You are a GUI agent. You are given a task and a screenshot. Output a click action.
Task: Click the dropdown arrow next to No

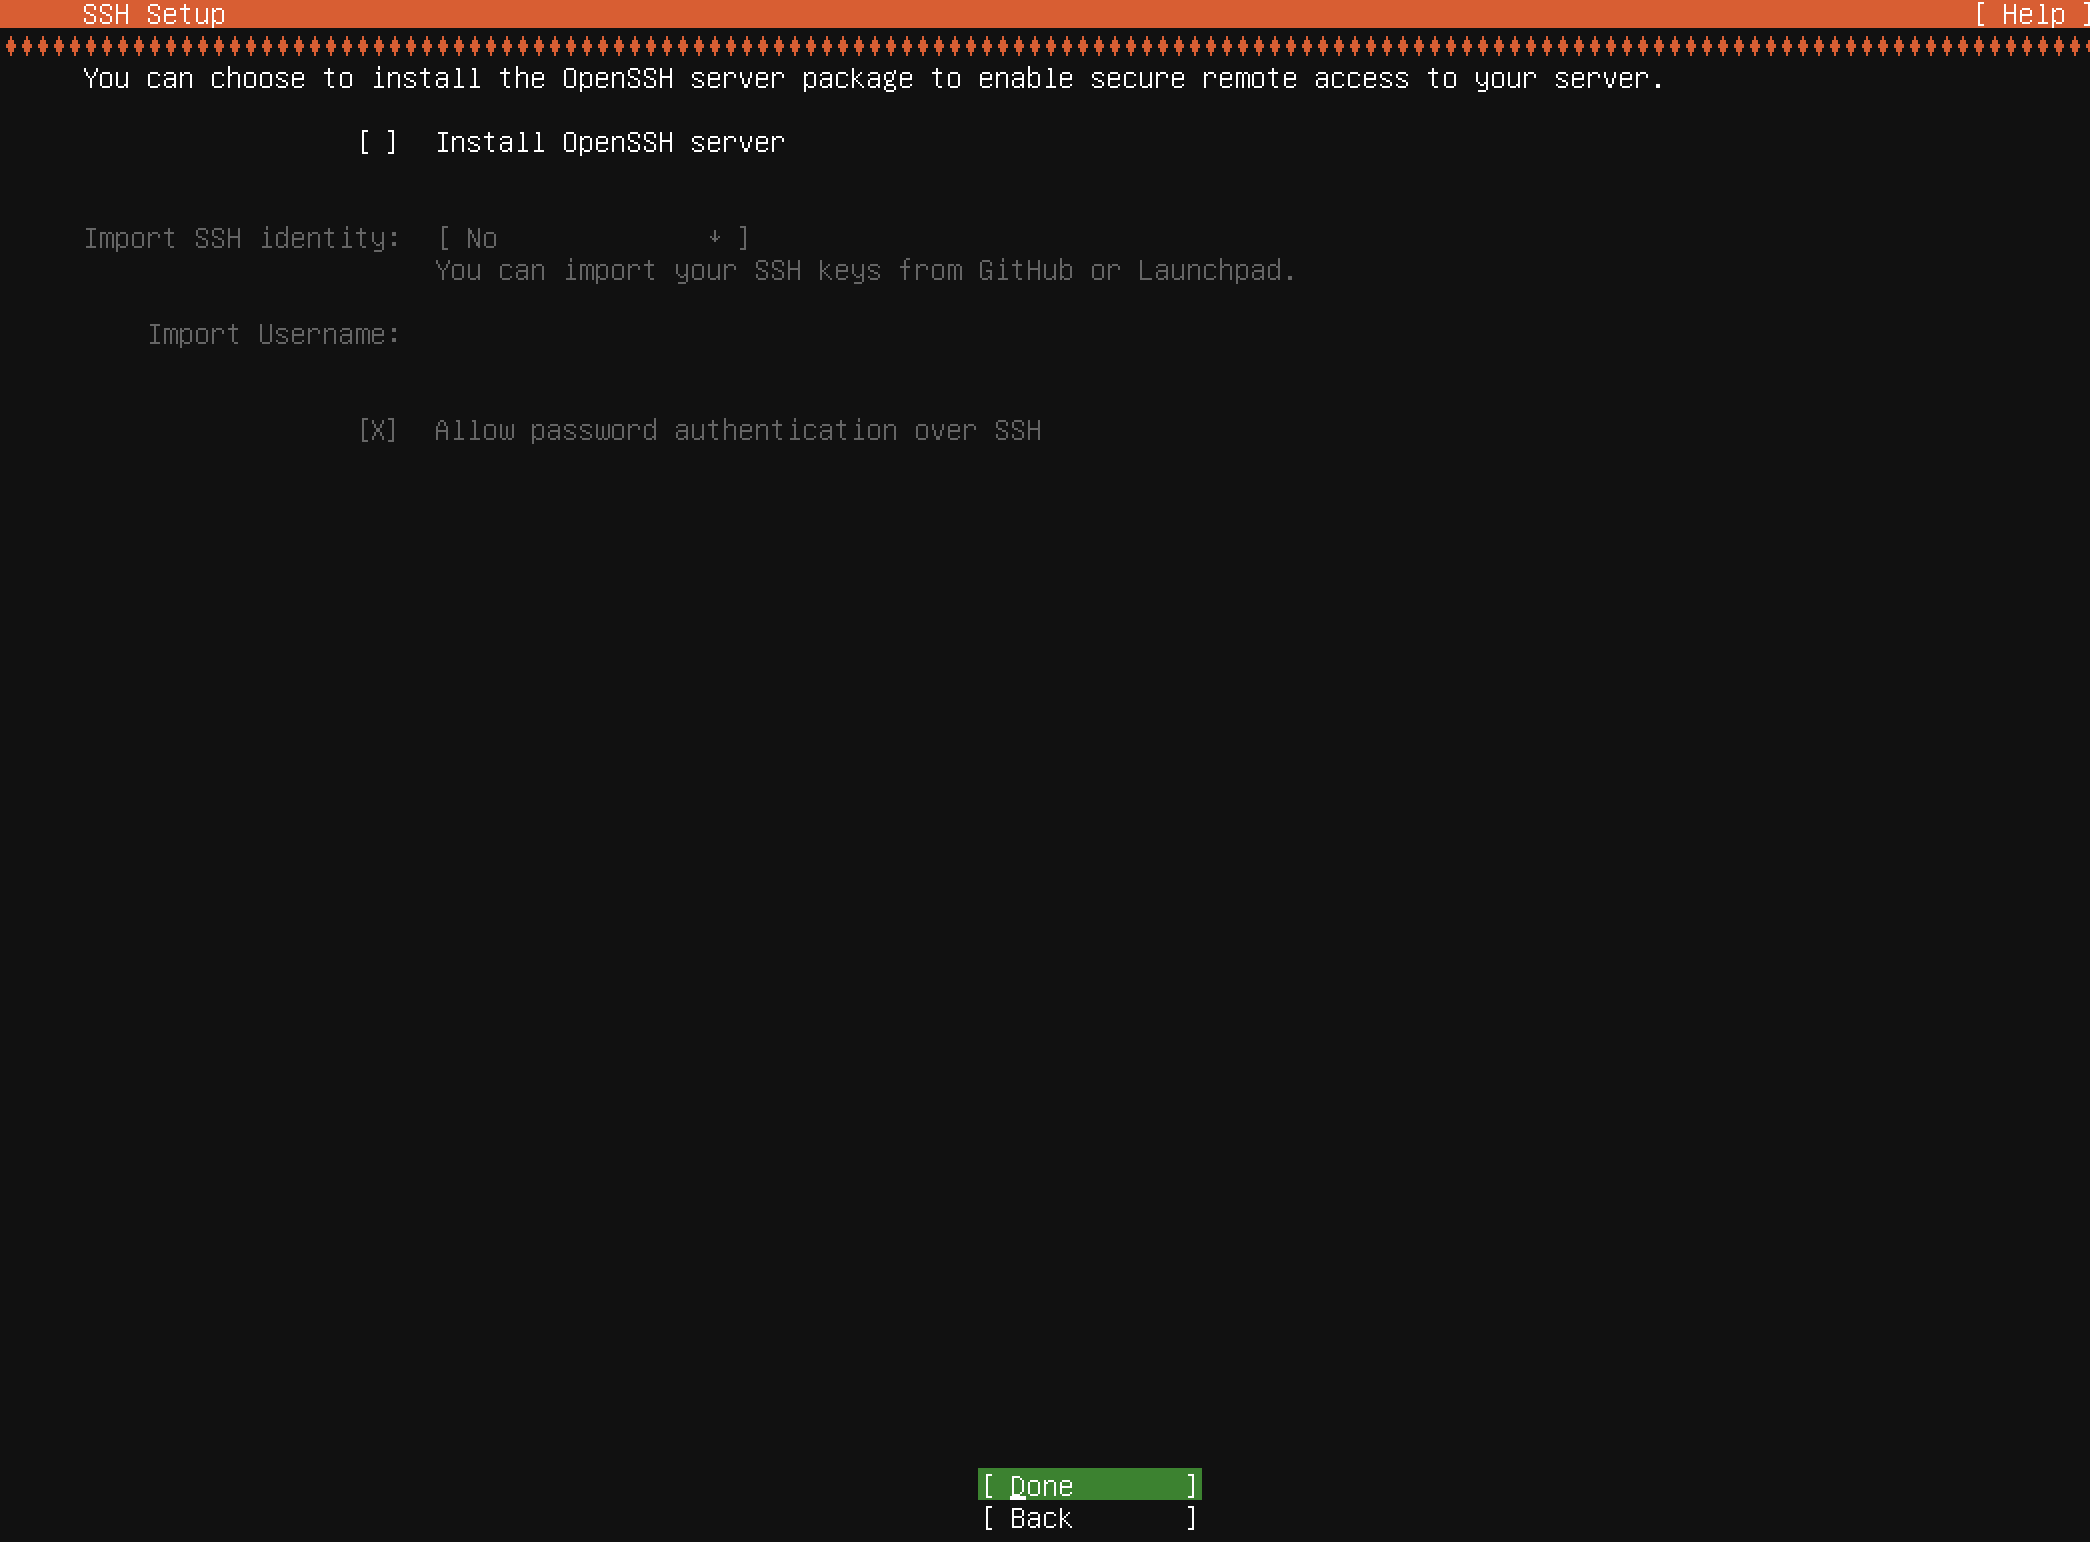coord(714,238)
